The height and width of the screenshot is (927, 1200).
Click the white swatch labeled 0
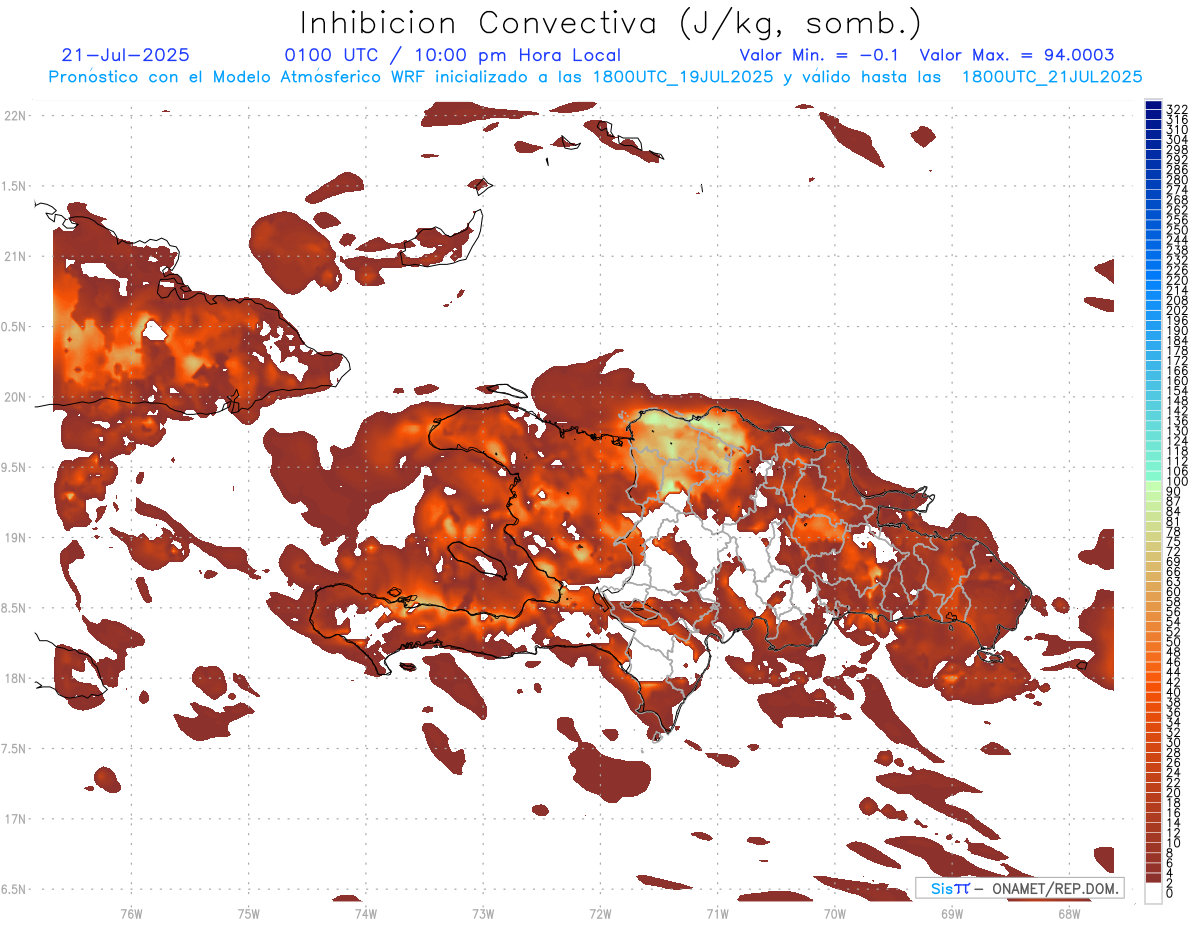pyautogui.click(x=1154, y=894)
